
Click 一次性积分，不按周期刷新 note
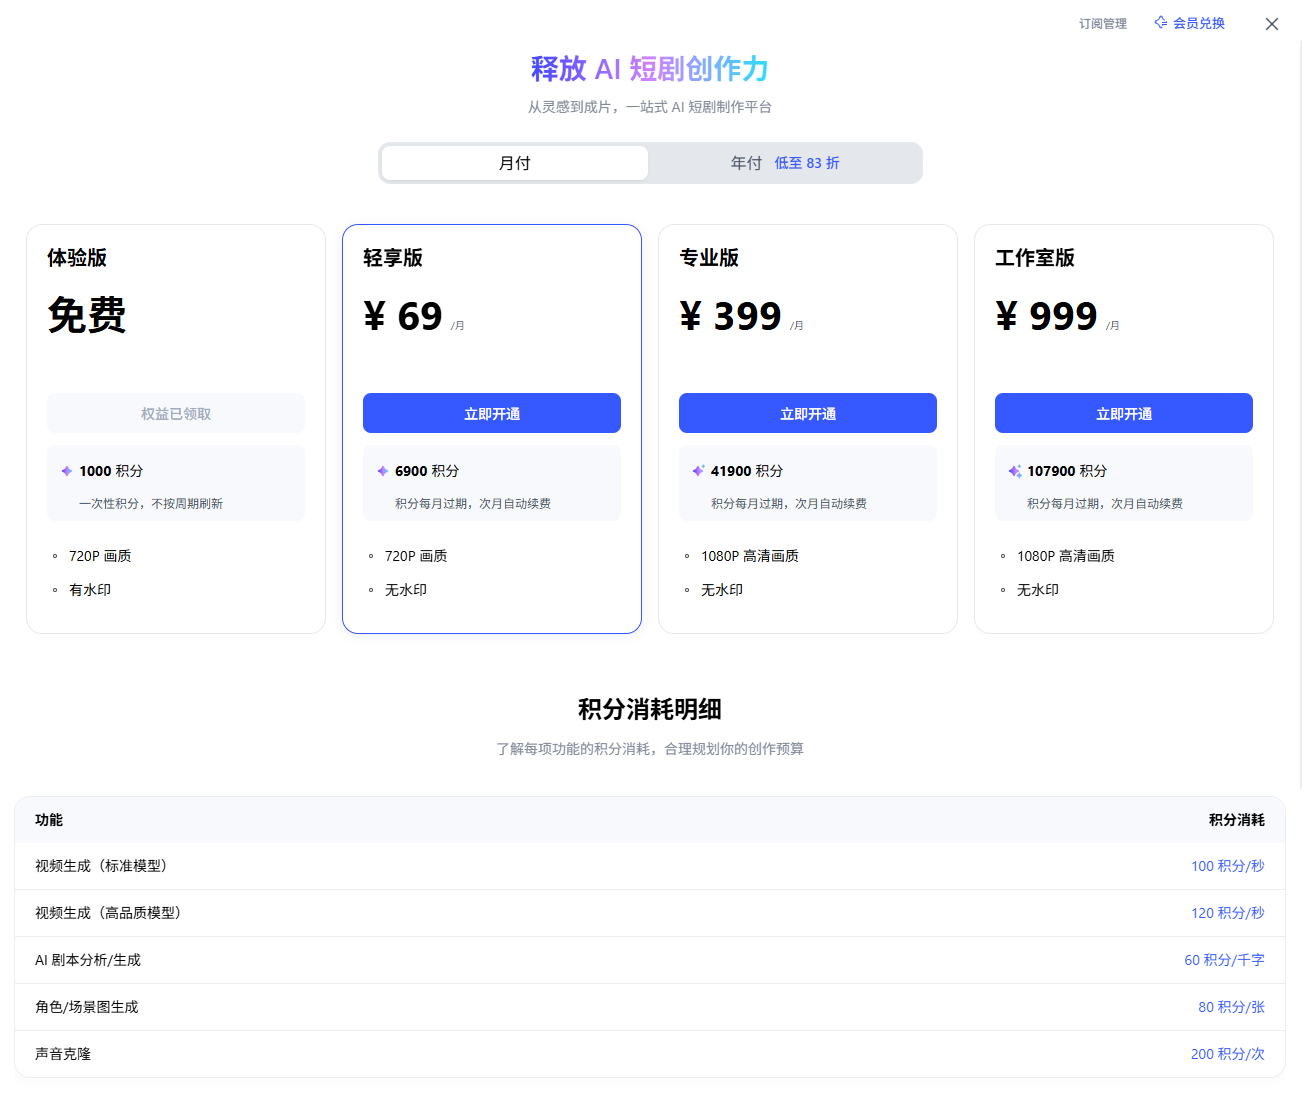(151, 504)
